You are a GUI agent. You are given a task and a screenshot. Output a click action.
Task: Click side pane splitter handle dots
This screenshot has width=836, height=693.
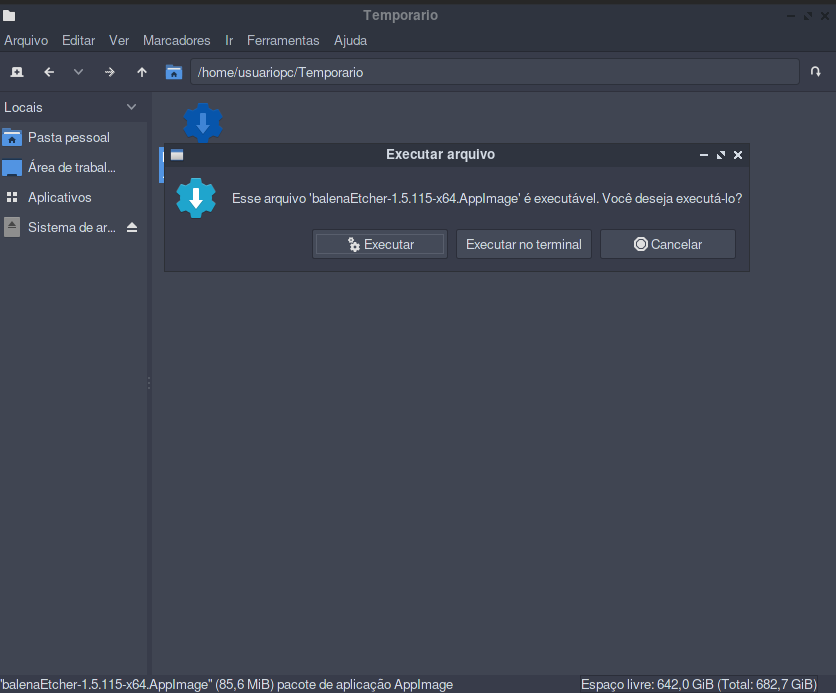[149, 383]
